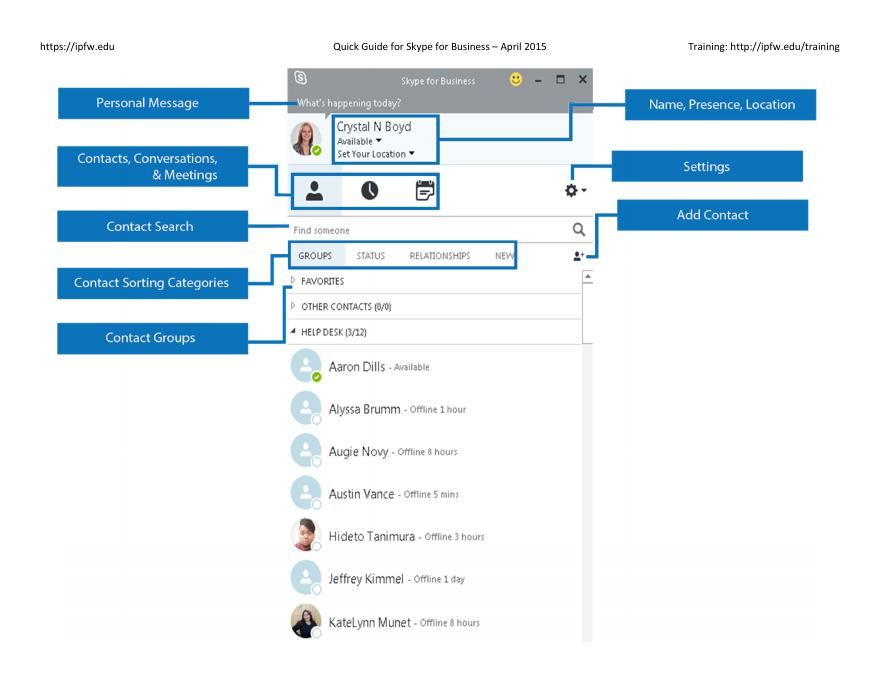
Task: Click Alyssa Brumm's avatar icon
Action: point(306,408)
